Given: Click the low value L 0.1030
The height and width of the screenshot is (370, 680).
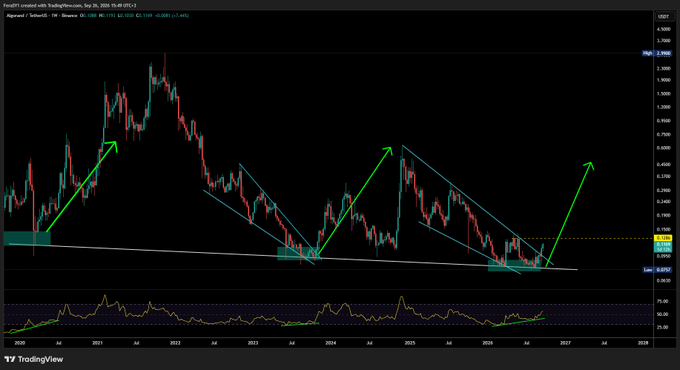Looking at the screenshot, I should pyautogui.click(x=125, y=16).
